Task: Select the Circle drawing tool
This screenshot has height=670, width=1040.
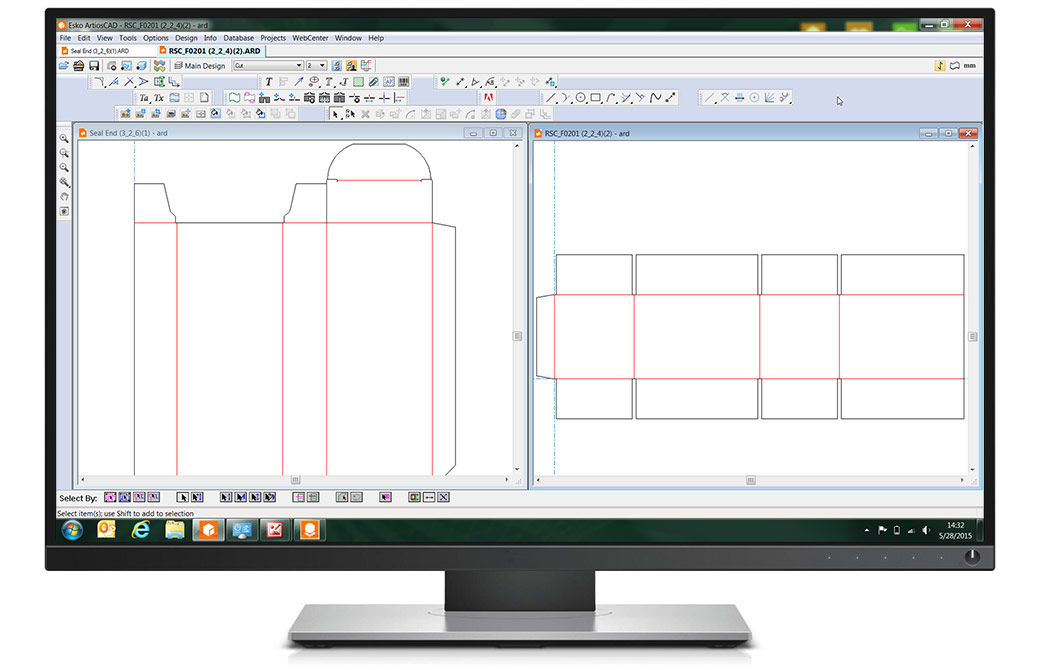Action: pyautogui.click(x=581, y=97)
